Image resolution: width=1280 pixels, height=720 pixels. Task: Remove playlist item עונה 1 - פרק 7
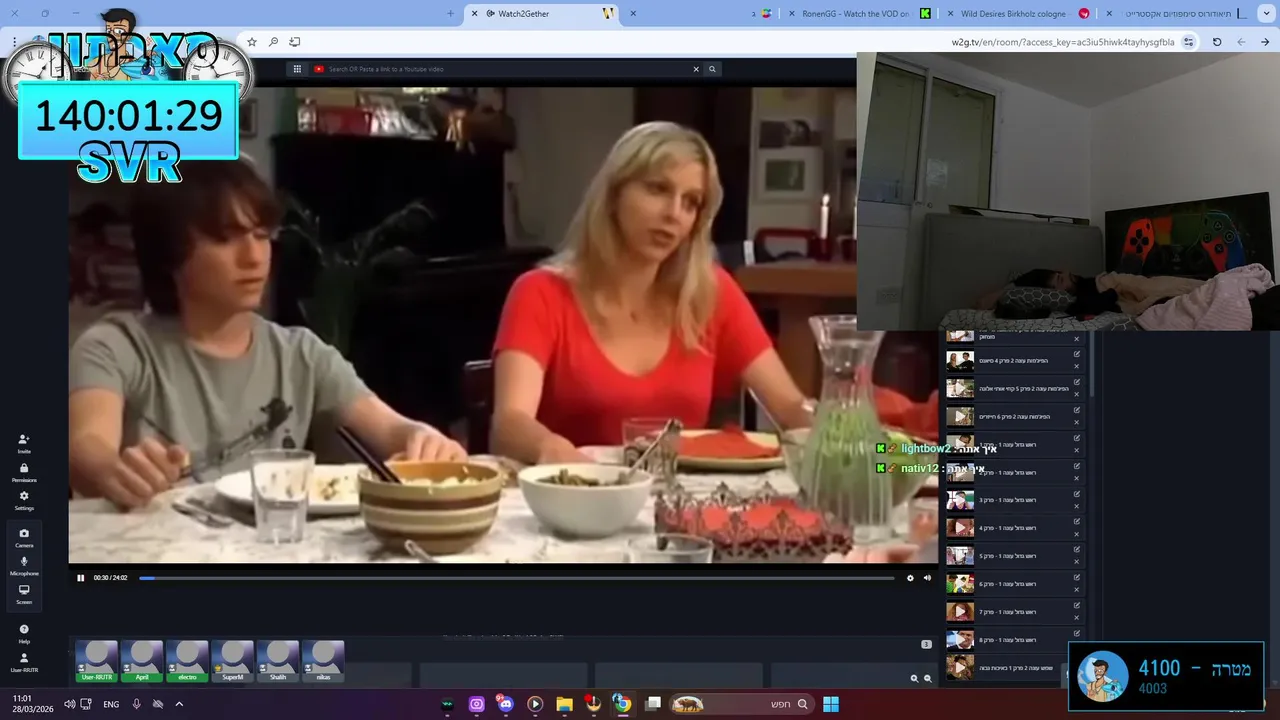1077,617
